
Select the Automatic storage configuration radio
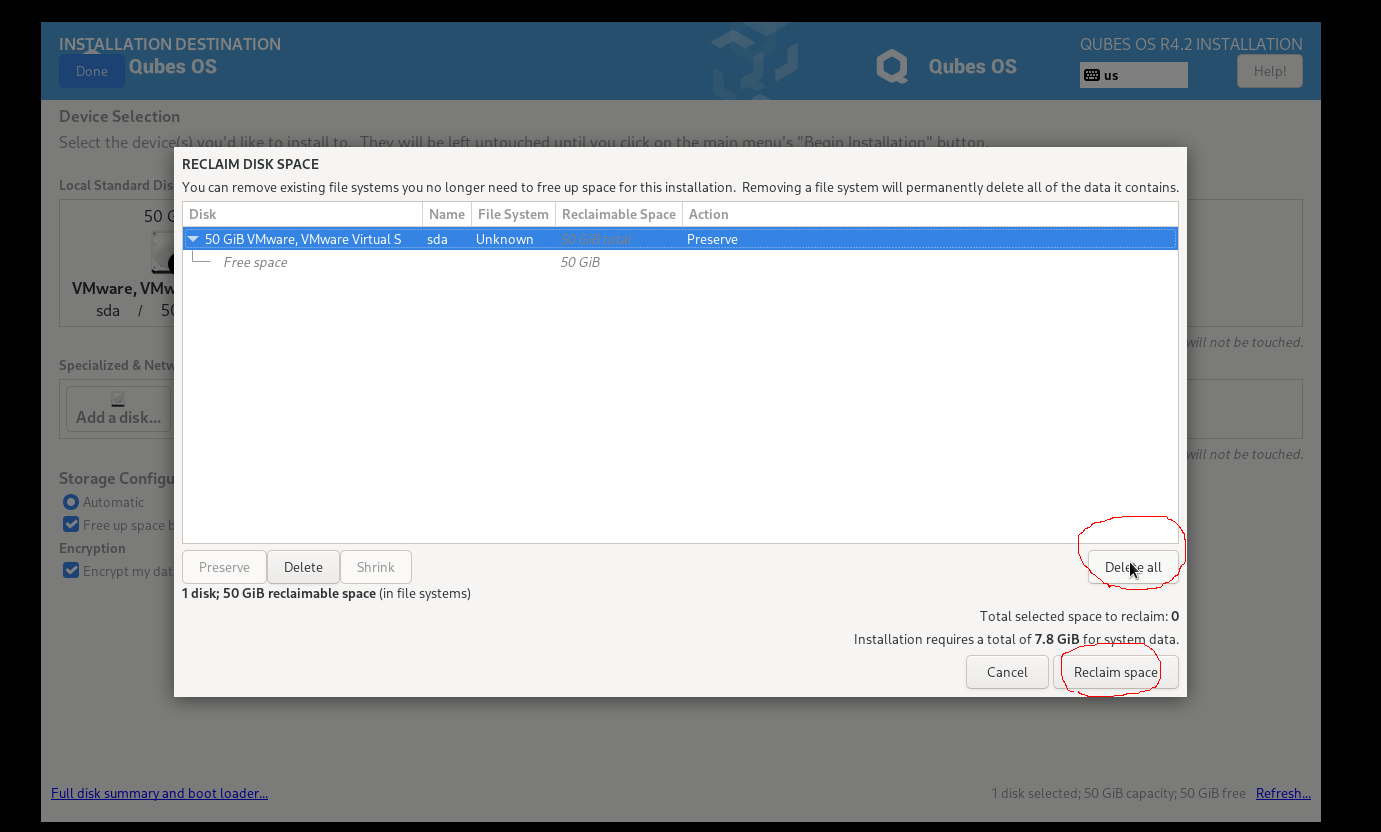pyautogui.click(x=71, y=502)
